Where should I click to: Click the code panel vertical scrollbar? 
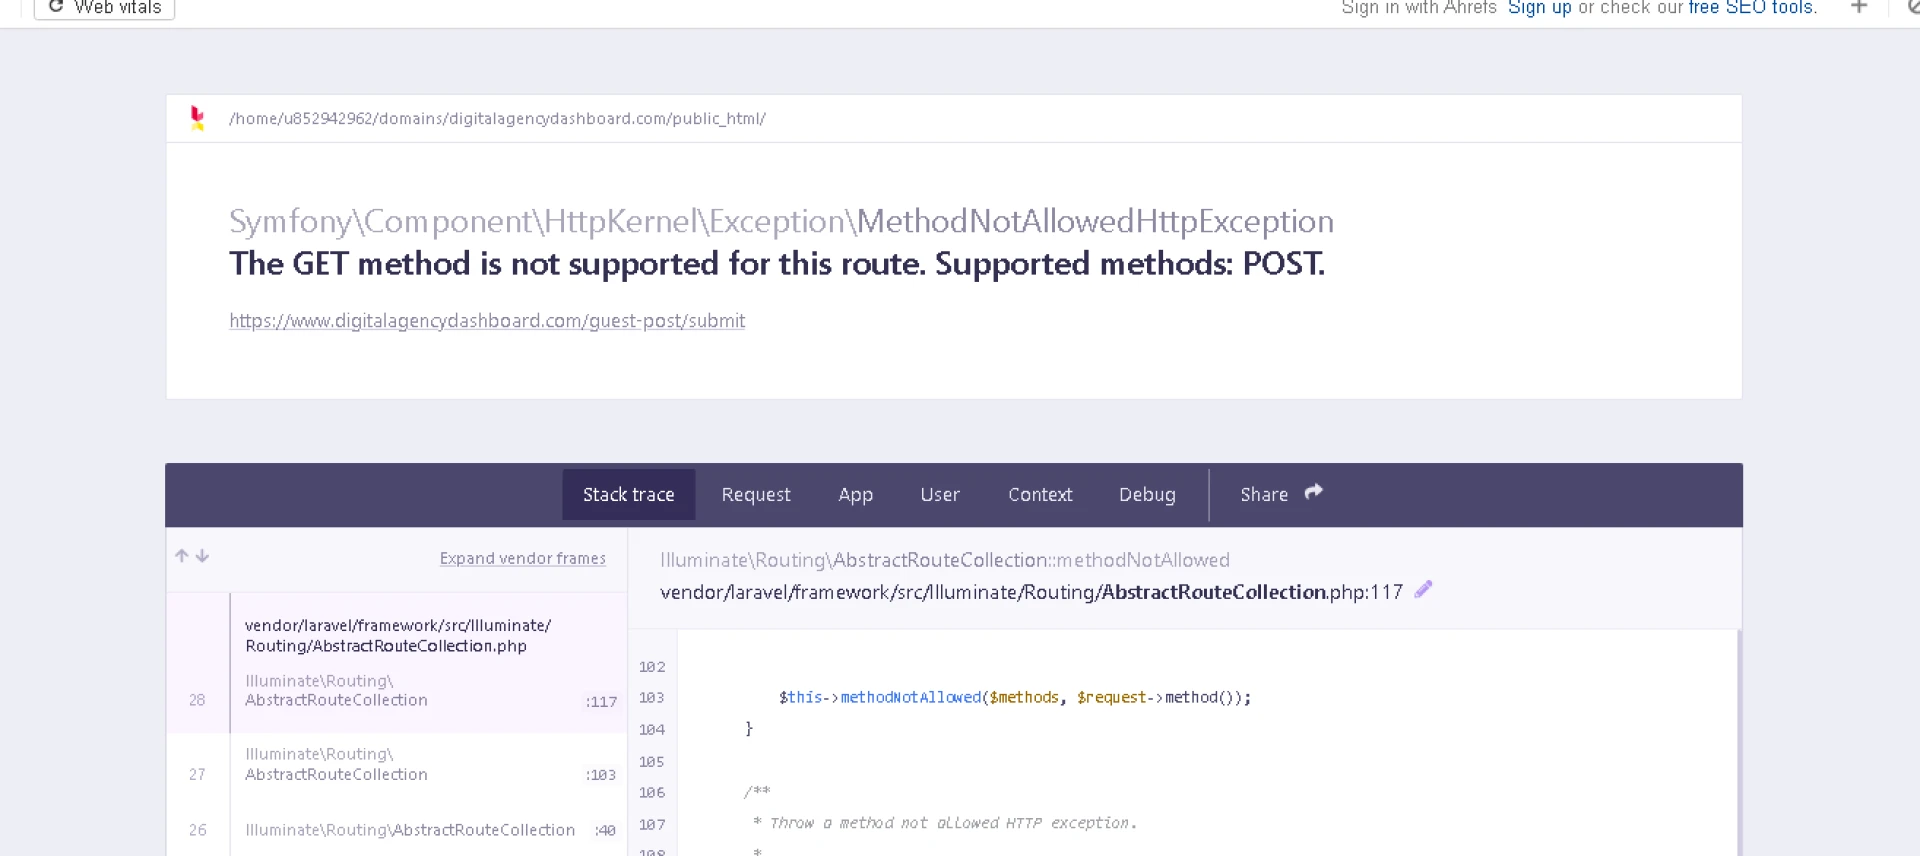tap(1738, 740)
